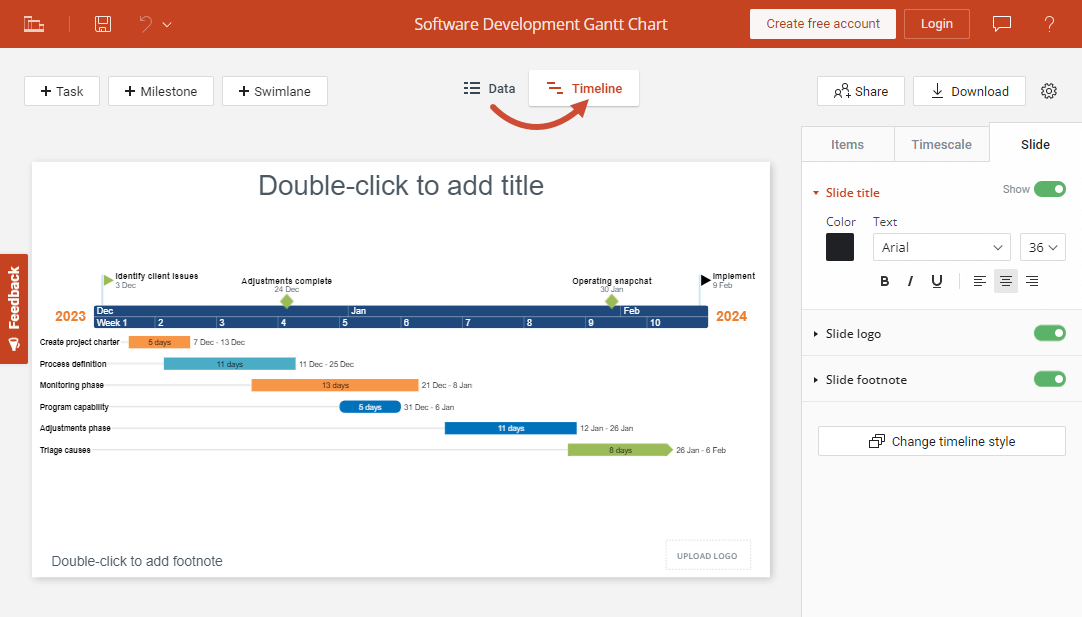The image size is (1082, 617).
Task: Open the font size 36 dropdown
Action: coord(1043,247)
